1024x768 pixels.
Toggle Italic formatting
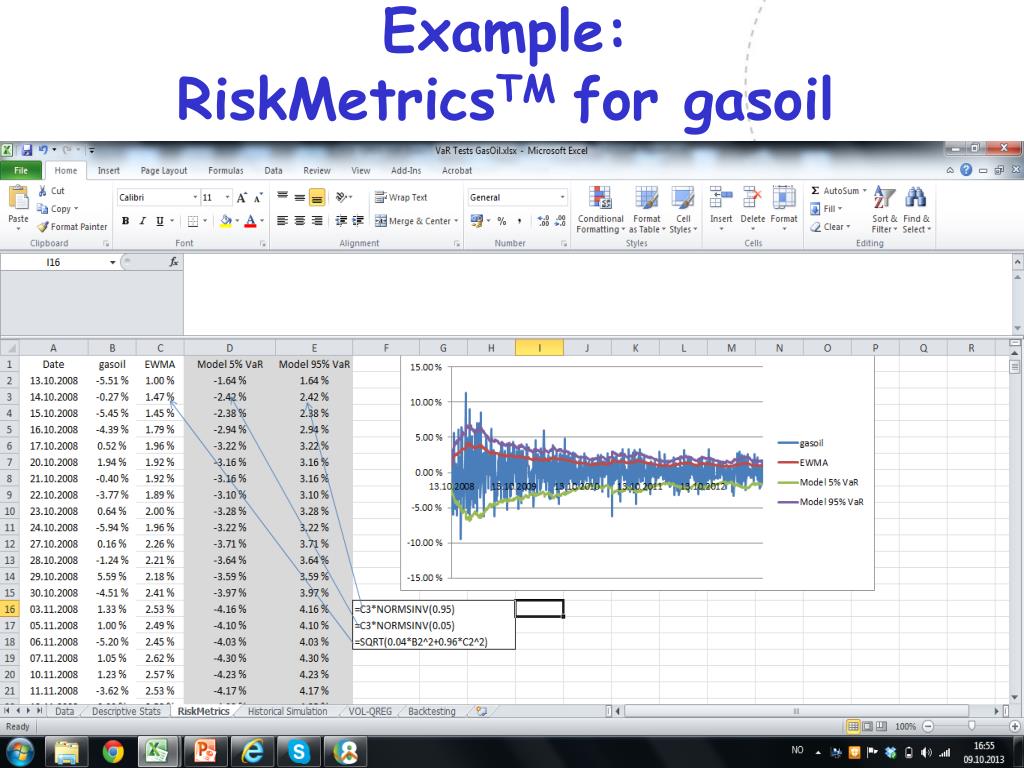point(142,221)
